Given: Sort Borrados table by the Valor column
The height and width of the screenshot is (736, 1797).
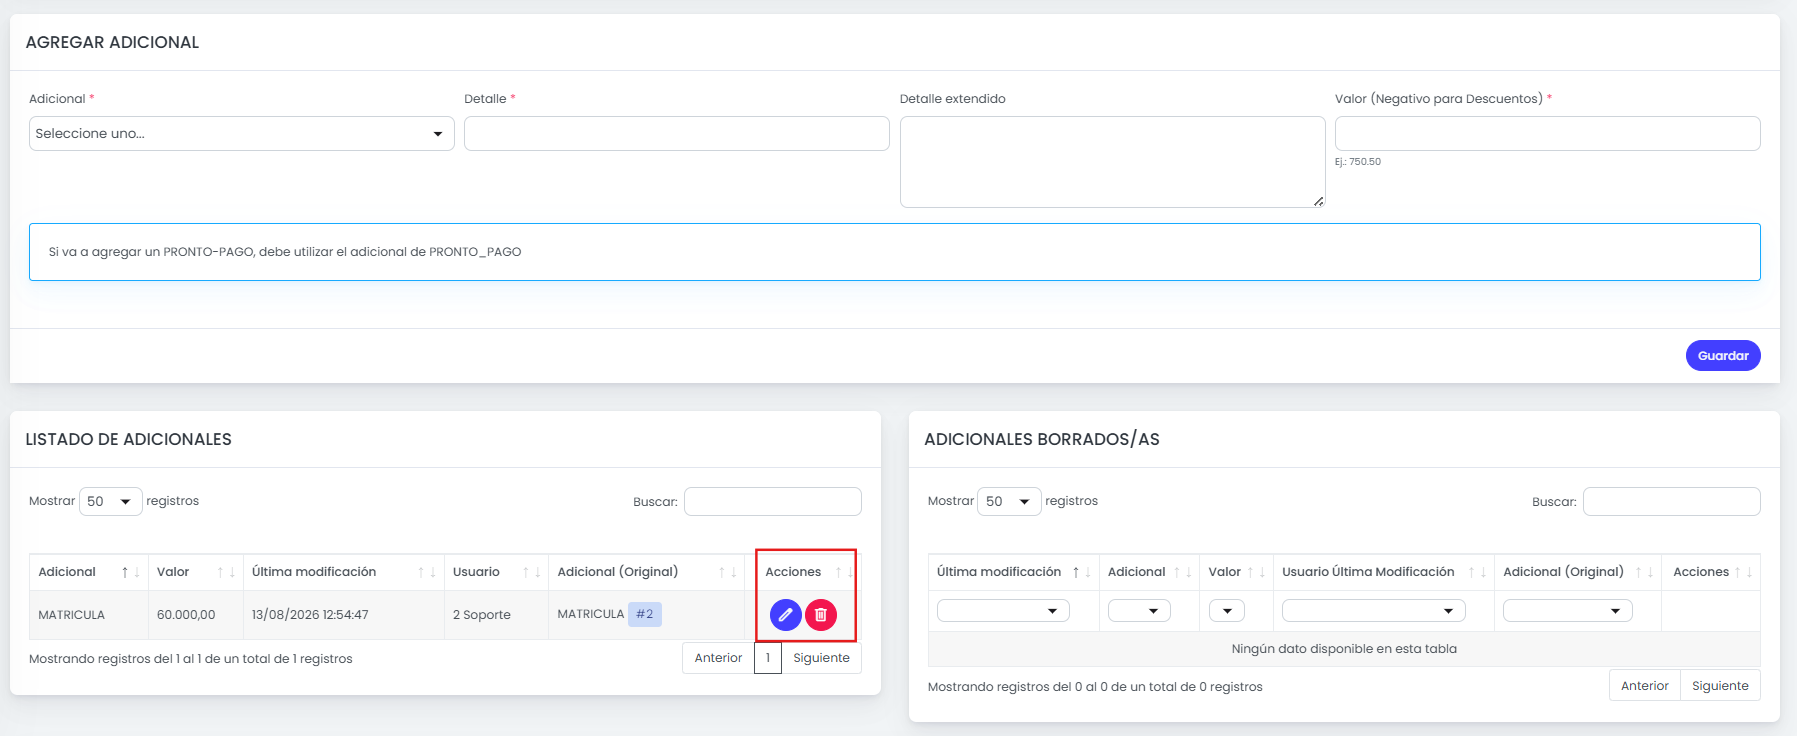Looking at the screenshot, I should [x=1256, y=572].
